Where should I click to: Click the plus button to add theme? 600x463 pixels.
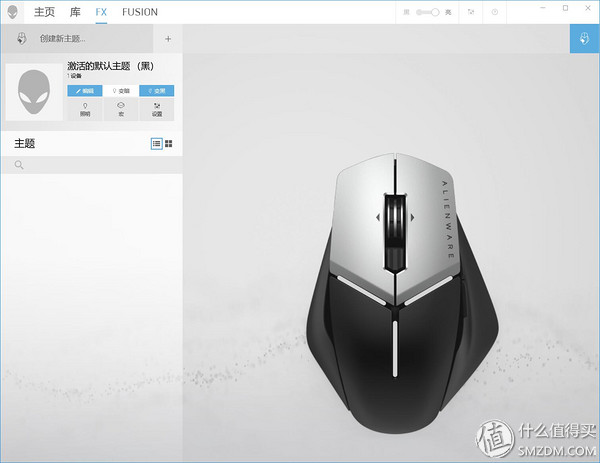(x=168, y=39)
